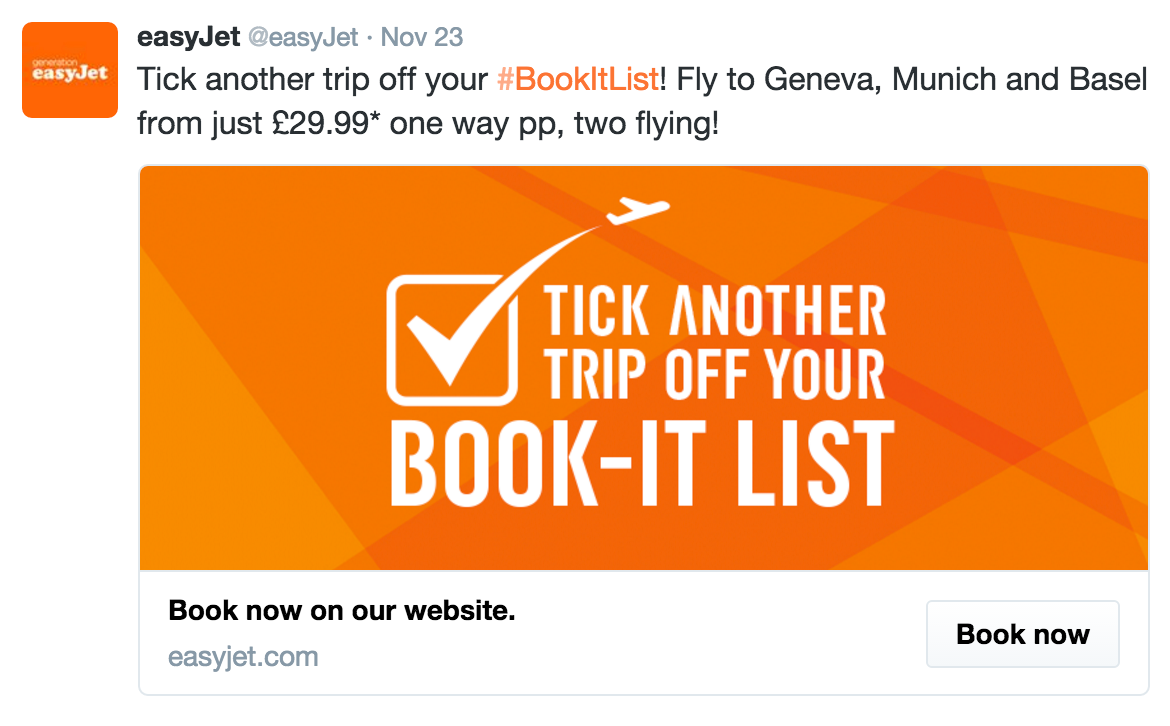Open the Nov 23 timestamp link
The image size is (1170, 726).
tap(422, 37)
